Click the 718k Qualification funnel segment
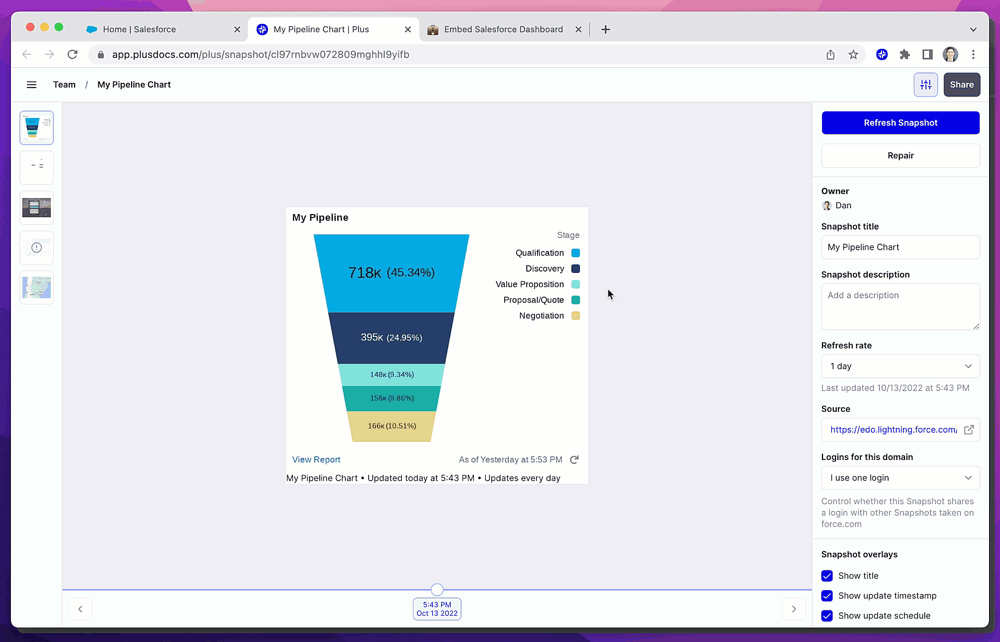Viewport: 1000px width, 642px height. coord(392,273)
